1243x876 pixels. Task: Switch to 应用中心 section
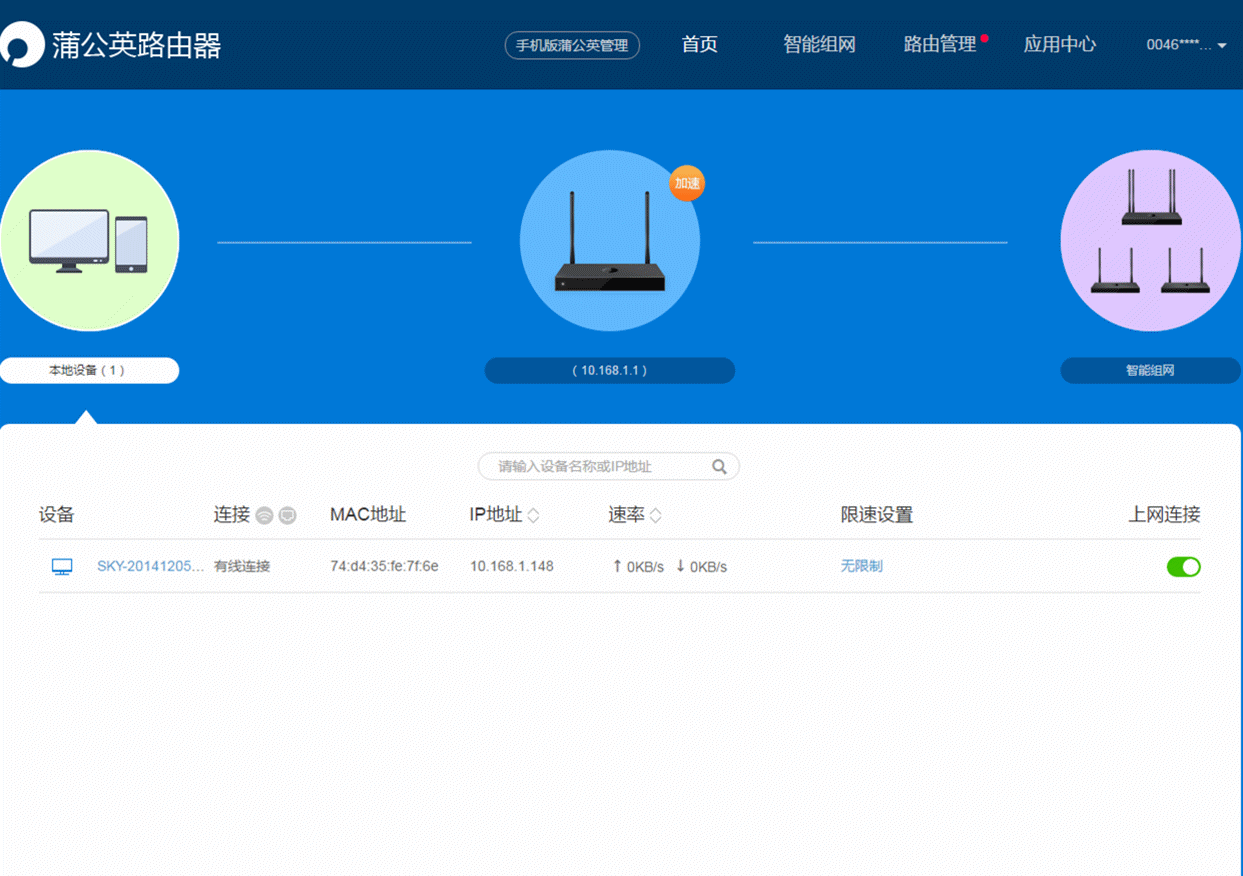pyautogui.click(x=1060, y=45)
